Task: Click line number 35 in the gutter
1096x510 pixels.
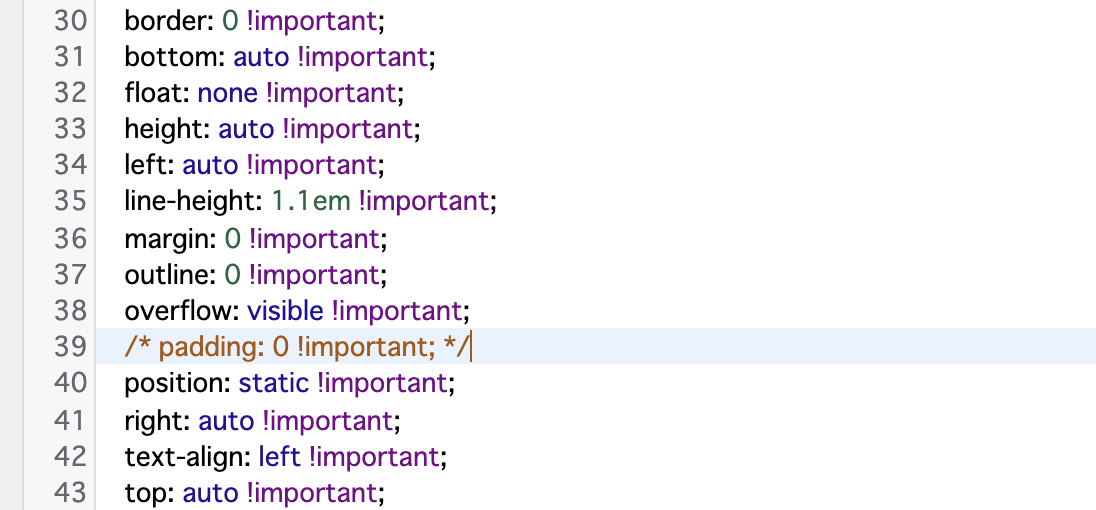Action: (69, 201)
